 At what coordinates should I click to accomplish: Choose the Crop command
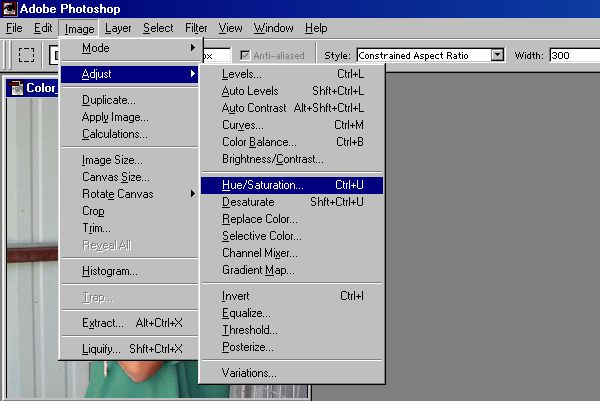click(x=130, y=211)
